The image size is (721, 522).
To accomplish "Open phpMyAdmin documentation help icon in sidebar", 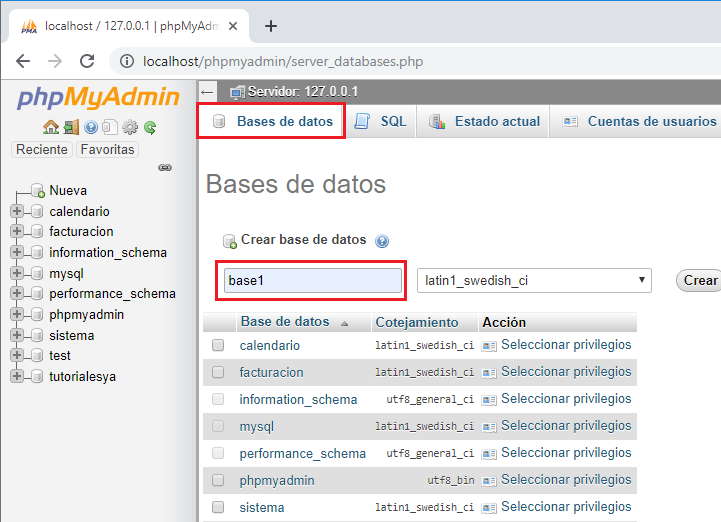I will (x=91, y=127).
